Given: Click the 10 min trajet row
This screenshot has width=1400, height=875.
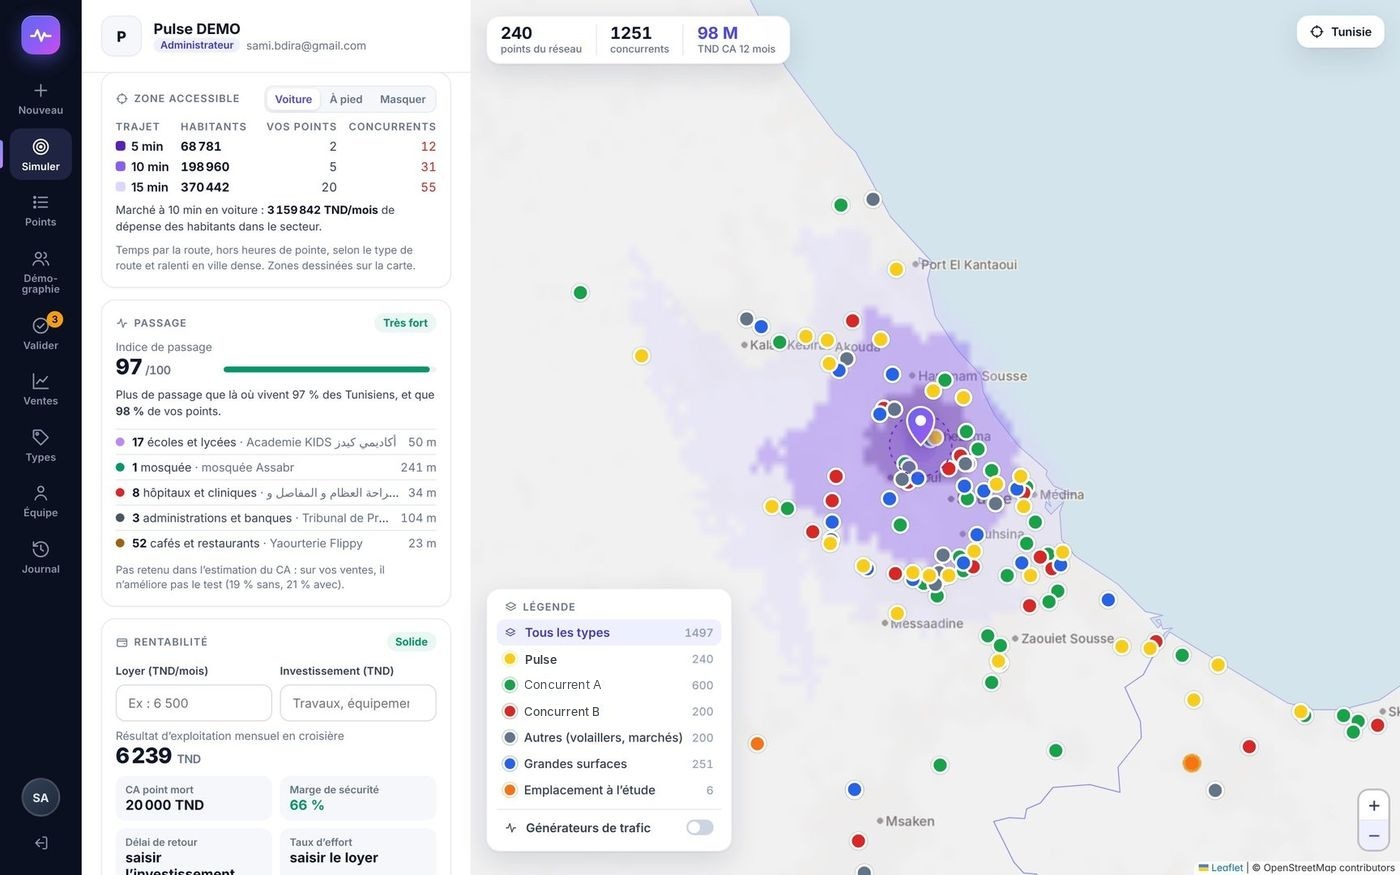Looking at the screenshot, I should (276, 167).
